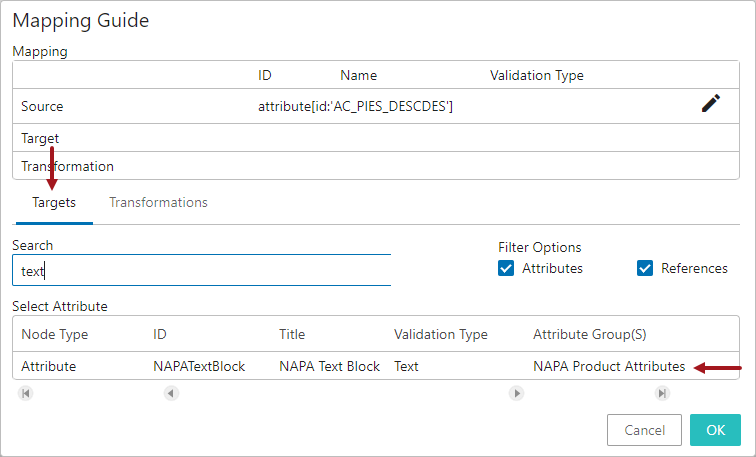Screen dimensions: 756x457
Task: Confirm mapping with the OK button
Action: [716, 430]
